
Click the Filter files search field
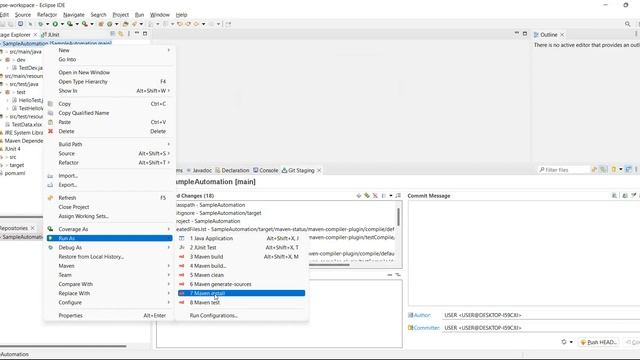click(564, 170)
